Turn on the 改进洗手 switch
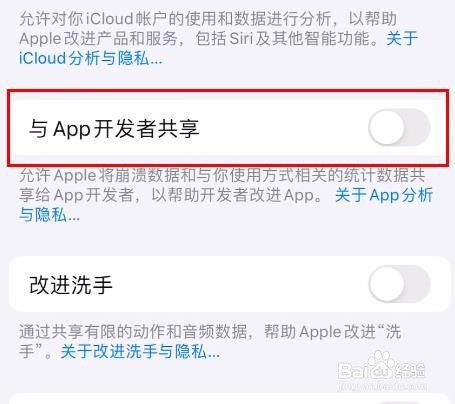455x404 pixels. coord(399,284)
